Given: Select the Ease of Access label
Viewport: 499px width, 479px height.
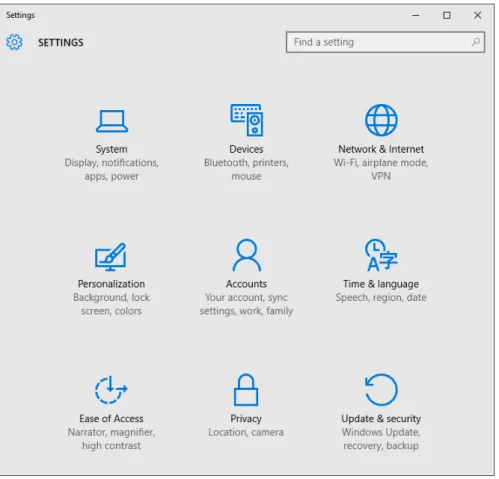Looking at the screenshot, I should tap(111, 419).
